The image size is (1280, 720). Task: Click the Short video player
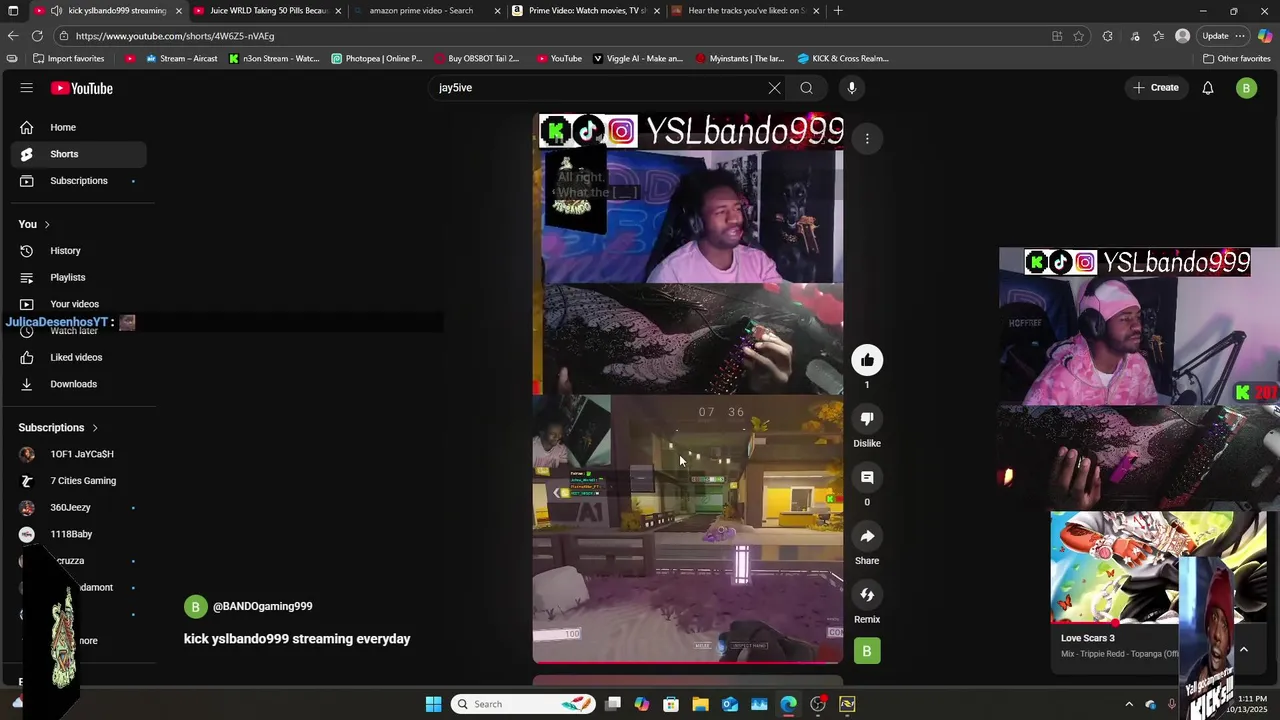point(688,390)
